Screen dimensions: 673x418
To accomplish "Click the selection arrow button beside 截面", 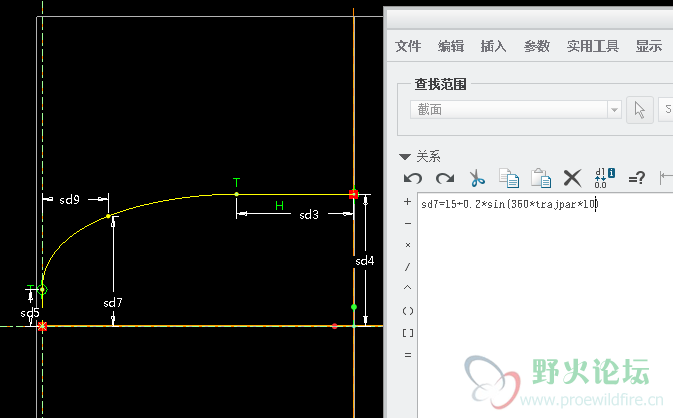I will pyautogui.click(x=640, y=110).
